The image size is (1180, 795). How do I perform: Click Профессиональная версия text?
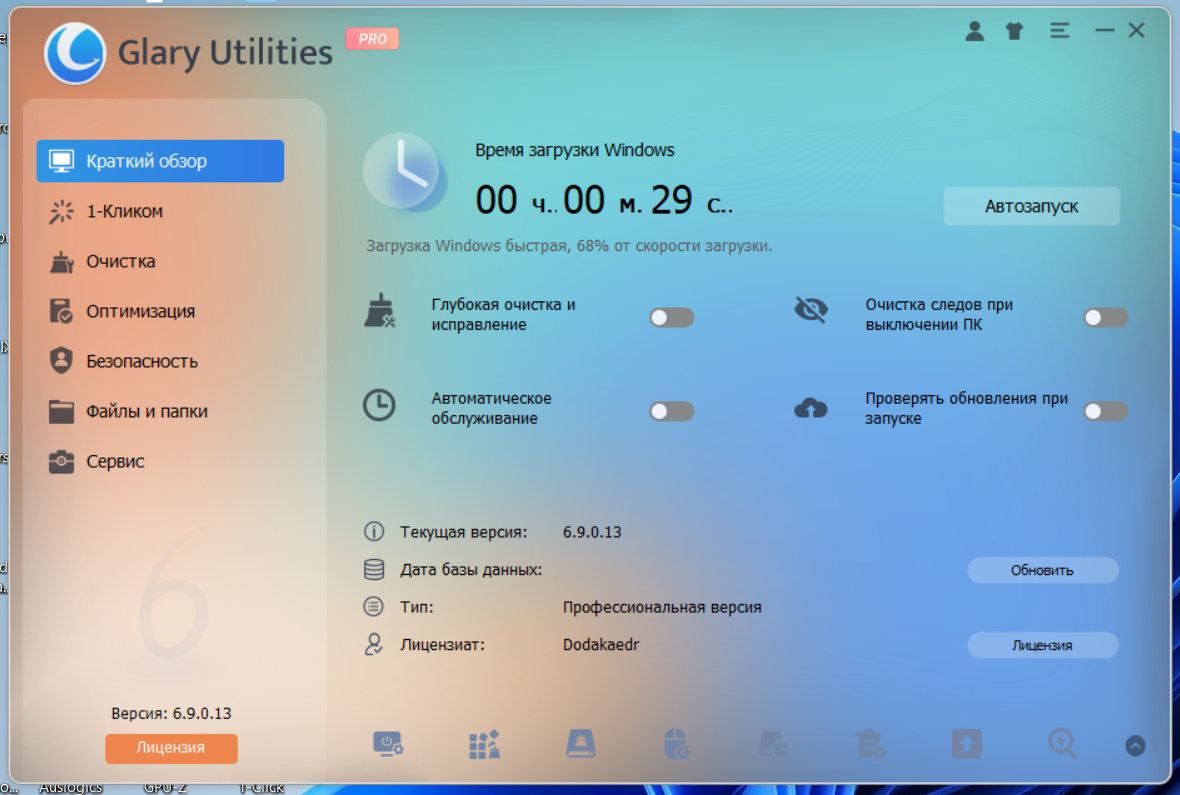point(662,608)
